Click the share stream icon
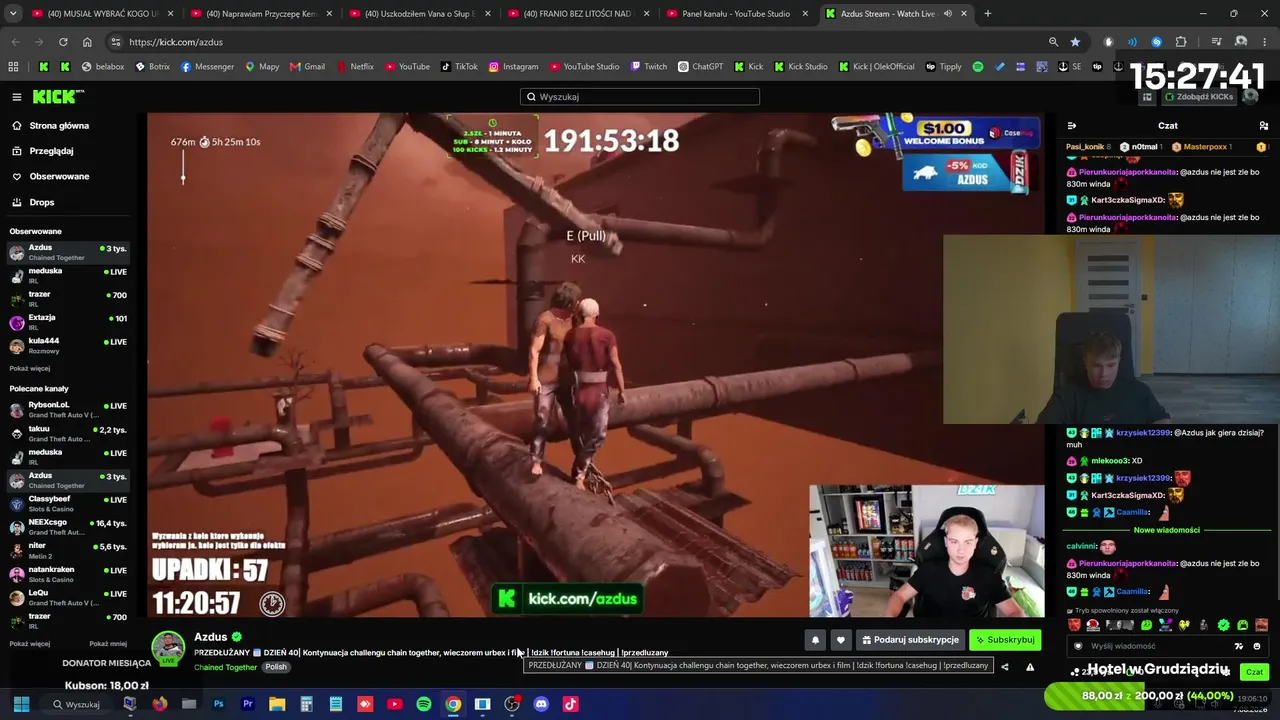This screenshot has height=720, width=1280. click(1004, 667)
